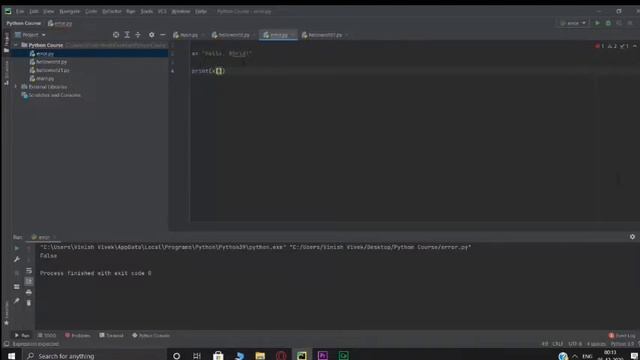Toggle pin tab in Run panel
This screenshot has width=640, height=360.
[17, 301]
